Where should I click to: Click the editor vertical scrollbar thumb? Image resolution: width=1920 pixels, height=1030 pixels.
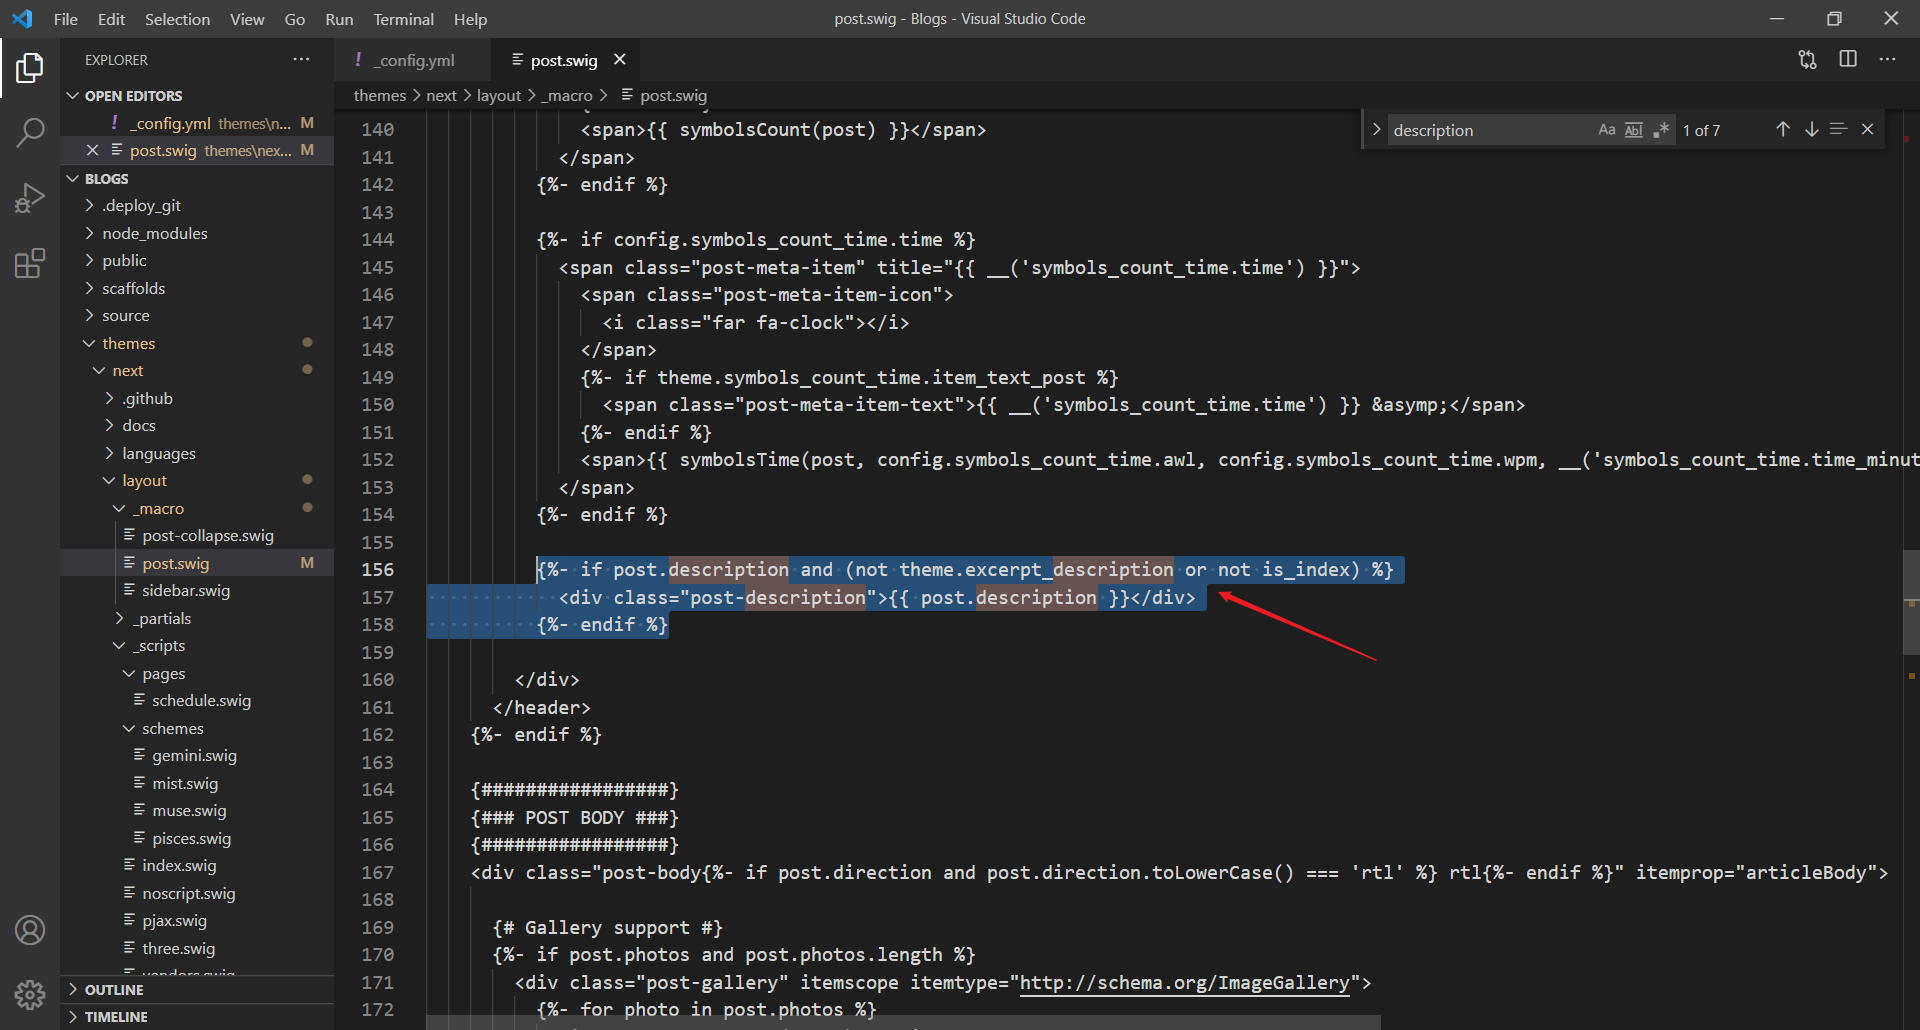pos(1911,602)
